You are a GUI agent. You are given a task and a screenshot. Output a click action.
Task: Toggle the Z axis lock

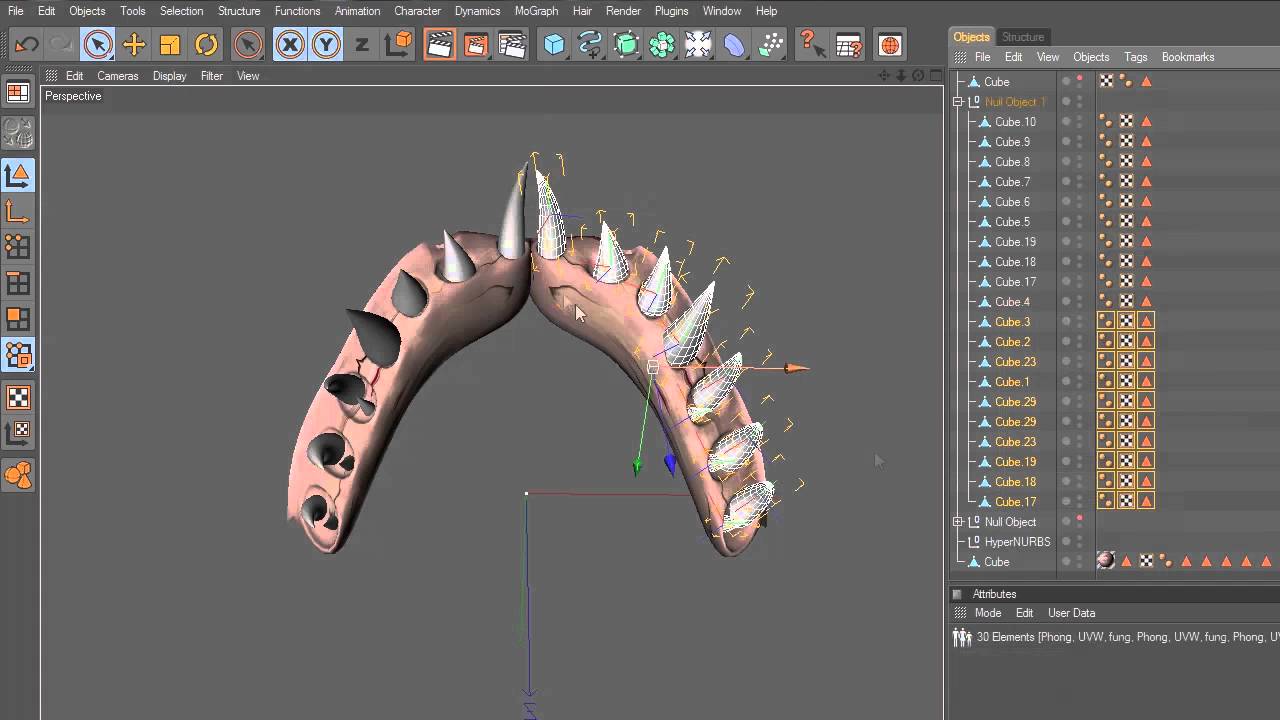(361, 45)
